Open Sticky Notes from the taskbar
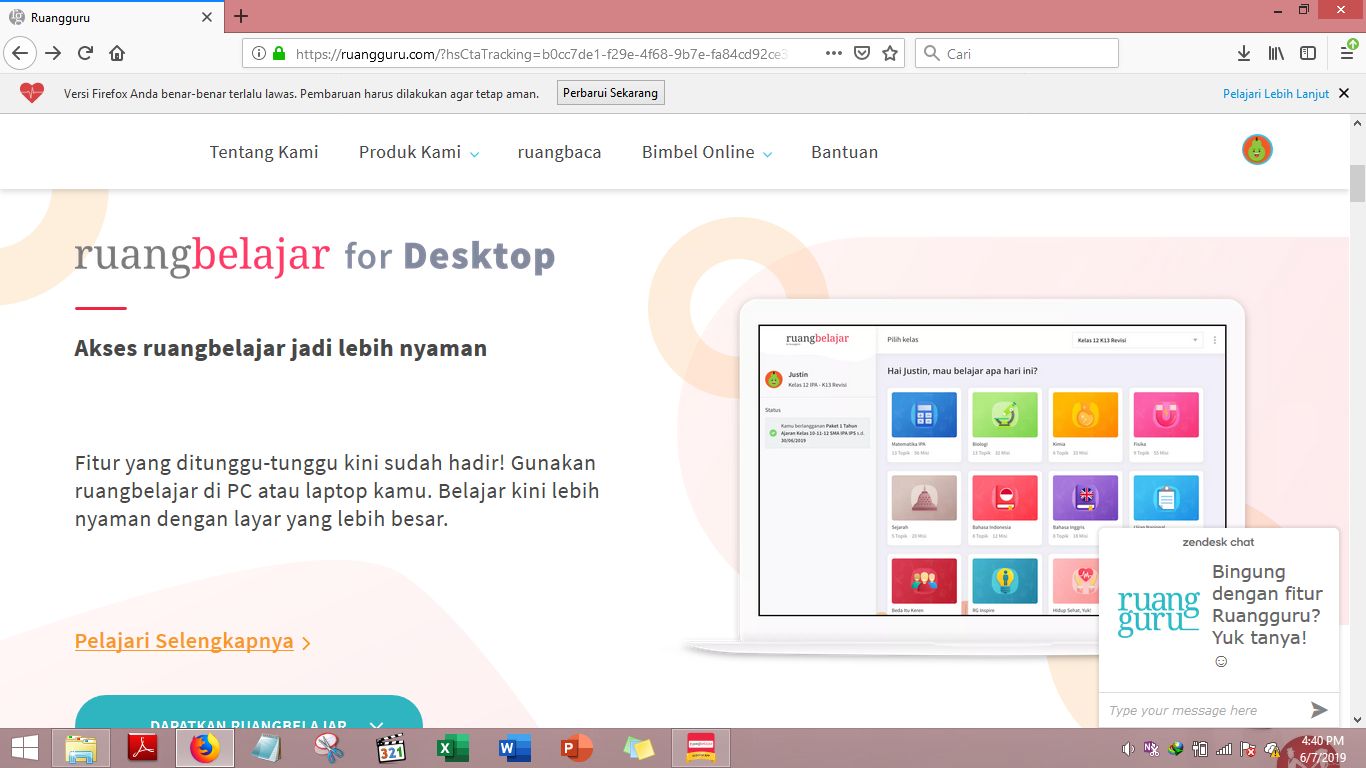The image size is (1366, 768). [639, 748]
